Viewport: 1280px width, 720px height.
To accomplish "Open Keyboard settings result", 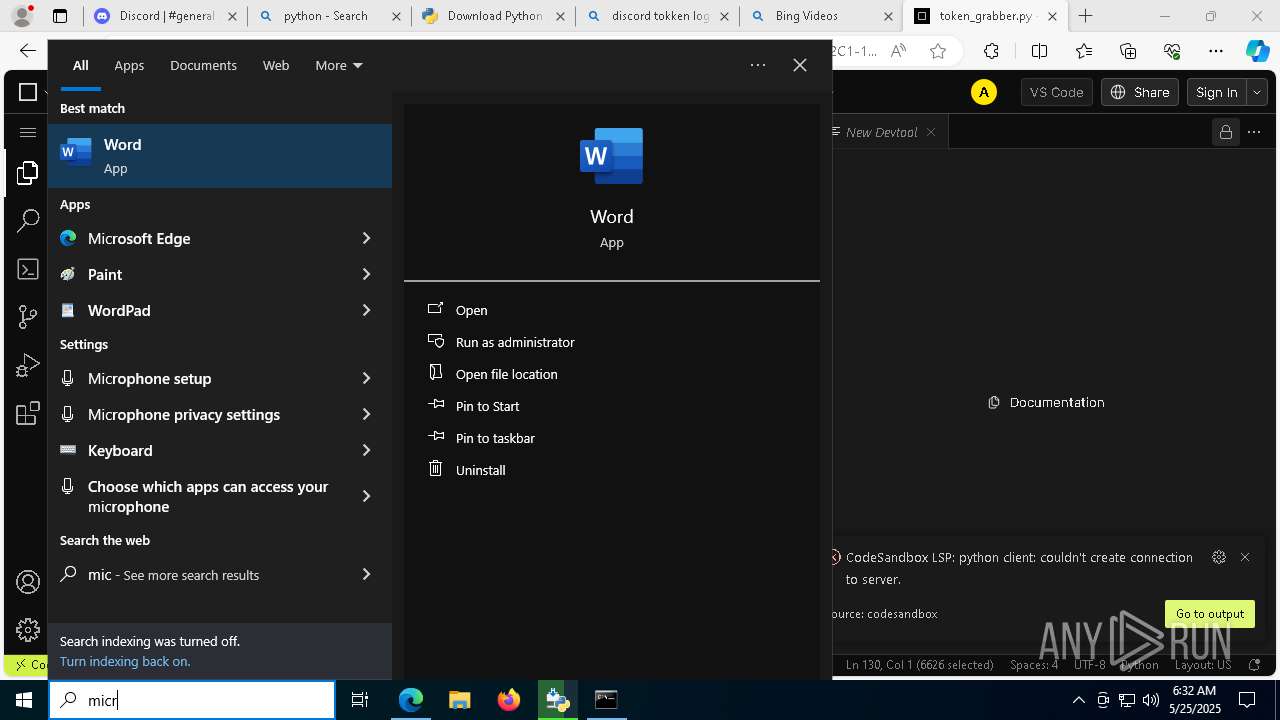I will coord(200,450).
